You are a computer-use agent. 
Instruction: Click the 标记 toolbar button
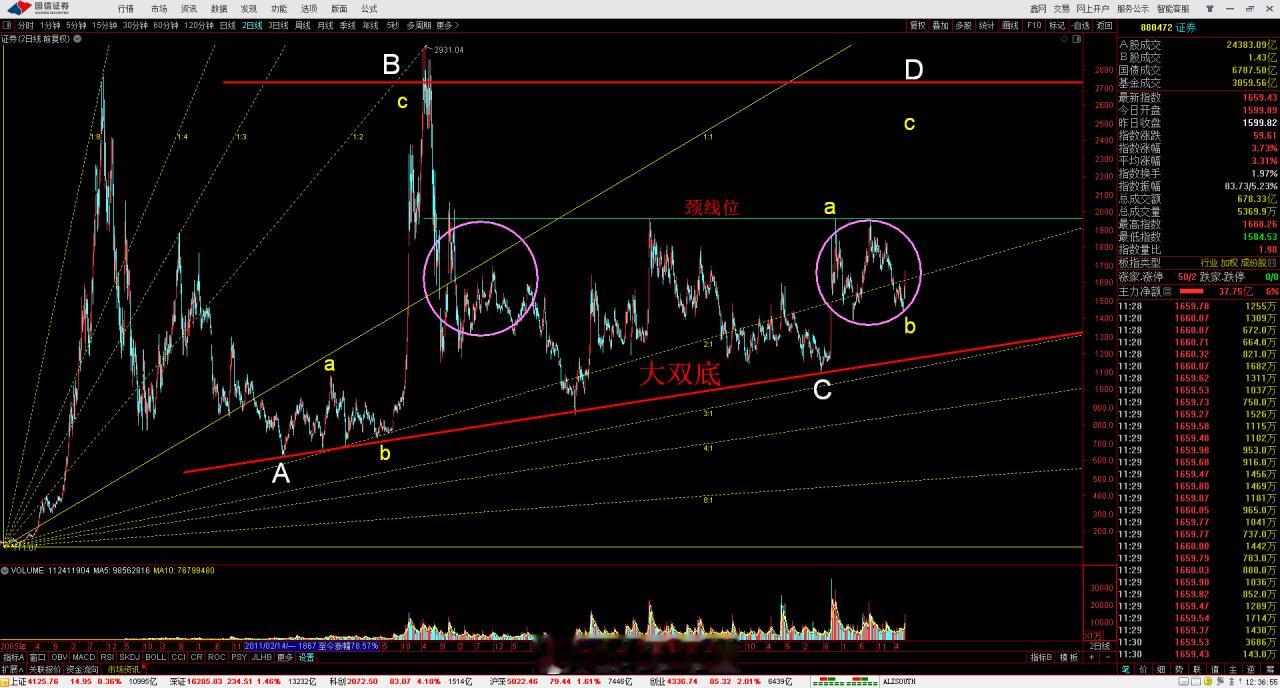click(1057, 25)
